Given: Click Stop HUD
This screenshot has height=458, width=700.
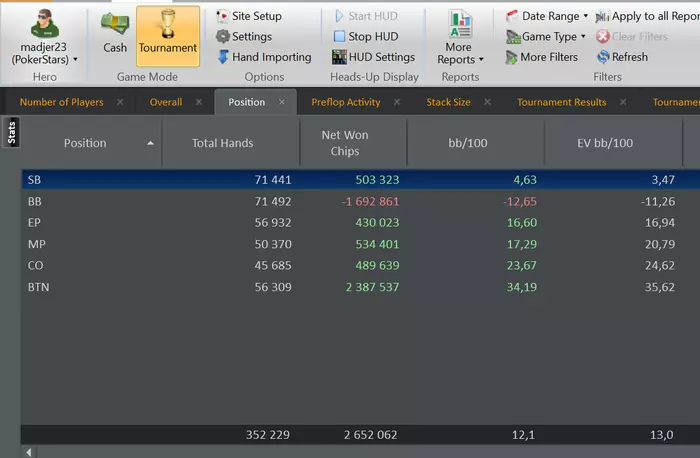Looking at the screenshot, I should [366, 37].
